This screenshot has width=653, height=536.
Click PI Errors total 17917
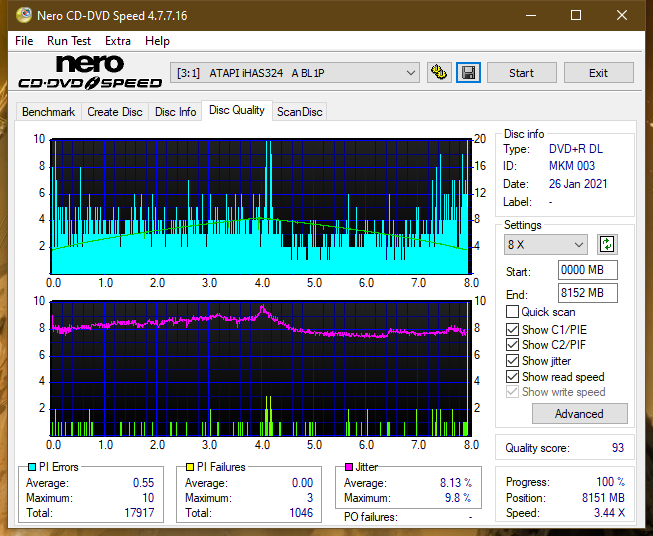point(139,513)
